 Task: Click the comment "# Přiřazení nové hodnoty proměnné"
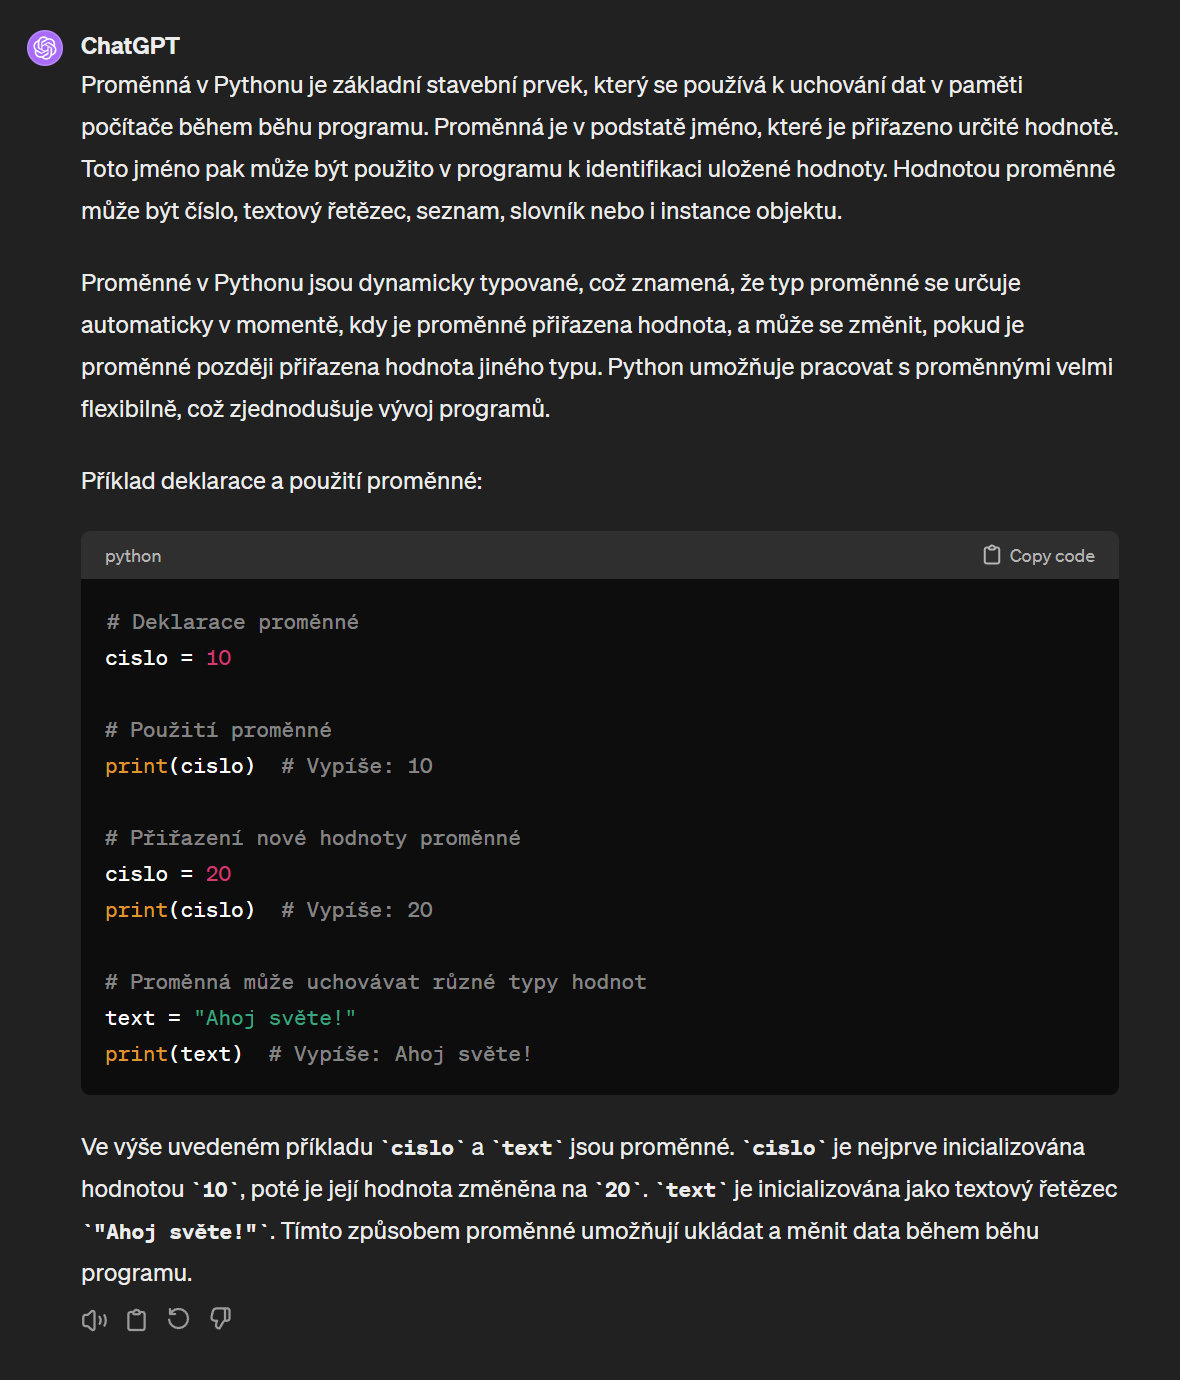[313, 838]
